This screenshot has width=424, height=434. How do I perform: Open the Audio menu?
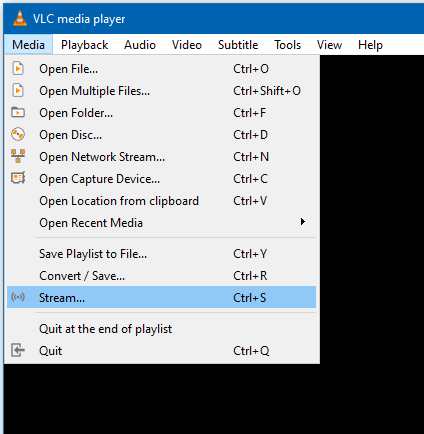140,45
